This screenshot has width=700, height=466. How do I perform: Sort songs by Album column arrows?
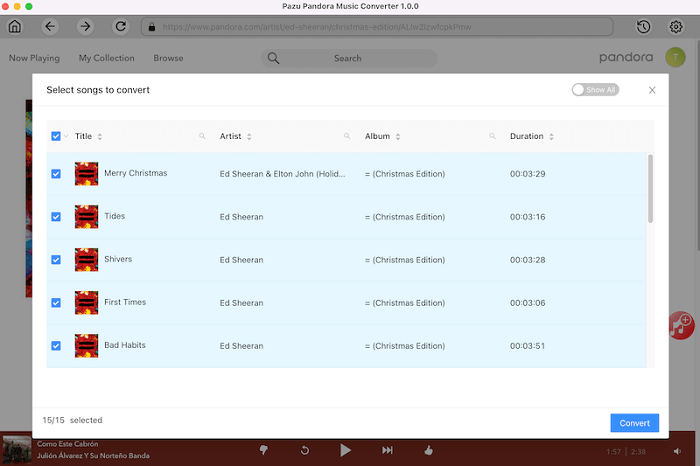pos(397,136)
